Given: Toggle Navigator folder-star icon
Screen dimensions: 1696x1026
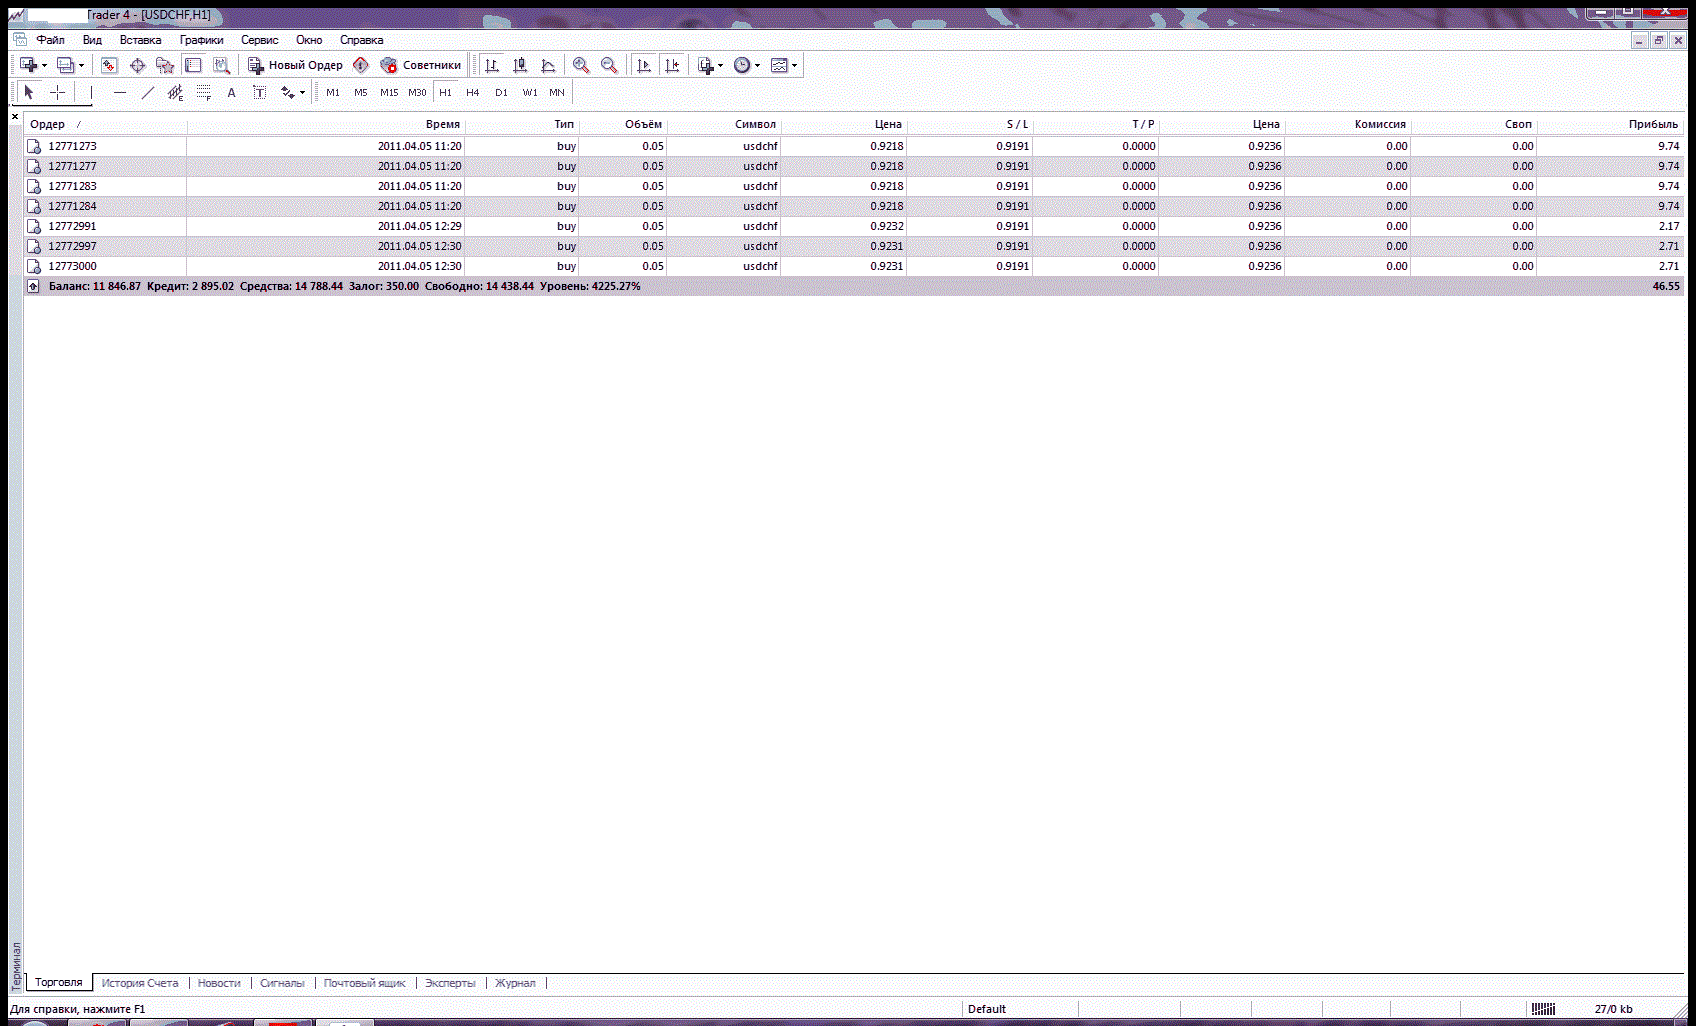Looking at the screenshot, I should click(x=165, y=65).
